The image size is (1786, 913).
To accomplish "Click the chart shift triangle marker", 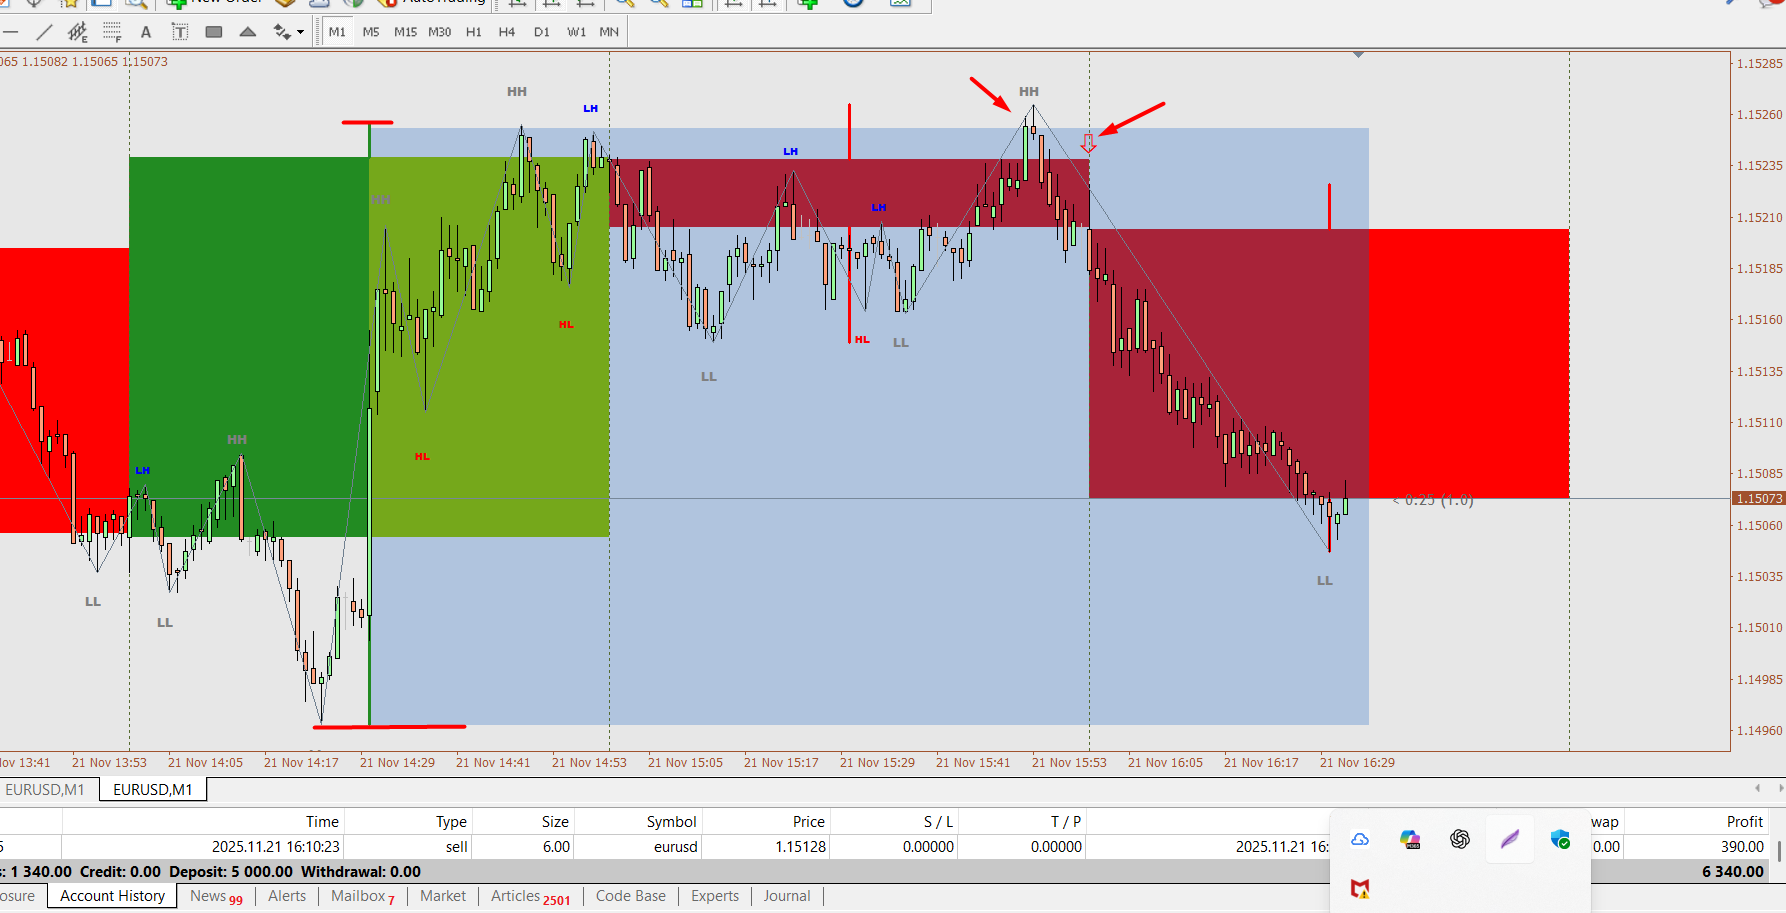I will pos(1358,54).
